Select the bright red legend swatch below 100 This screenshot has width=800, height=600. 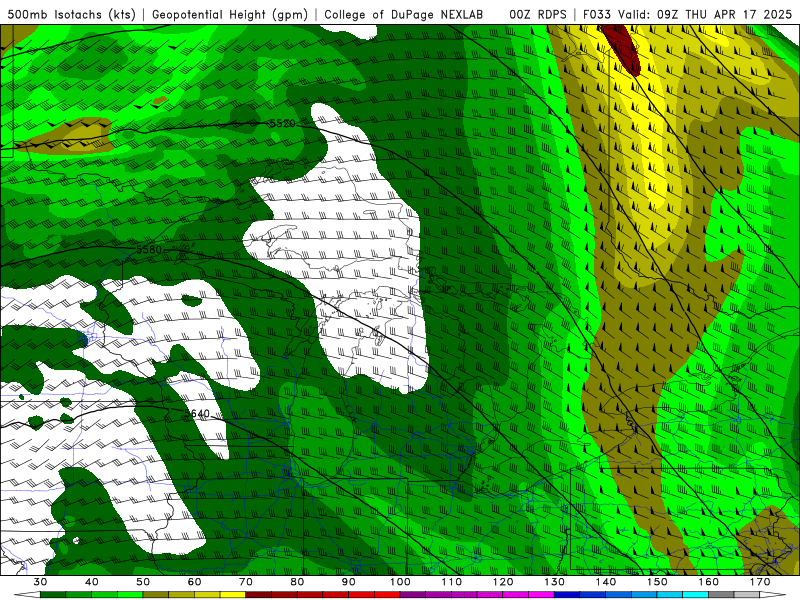pyautogui.click(x=387, y=595)
